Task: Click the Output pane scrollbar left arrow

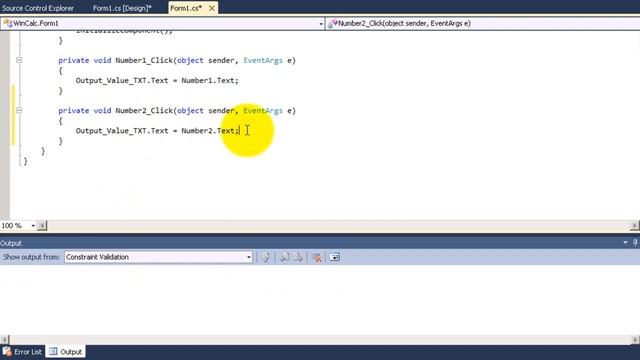Action: pos(4,340)
